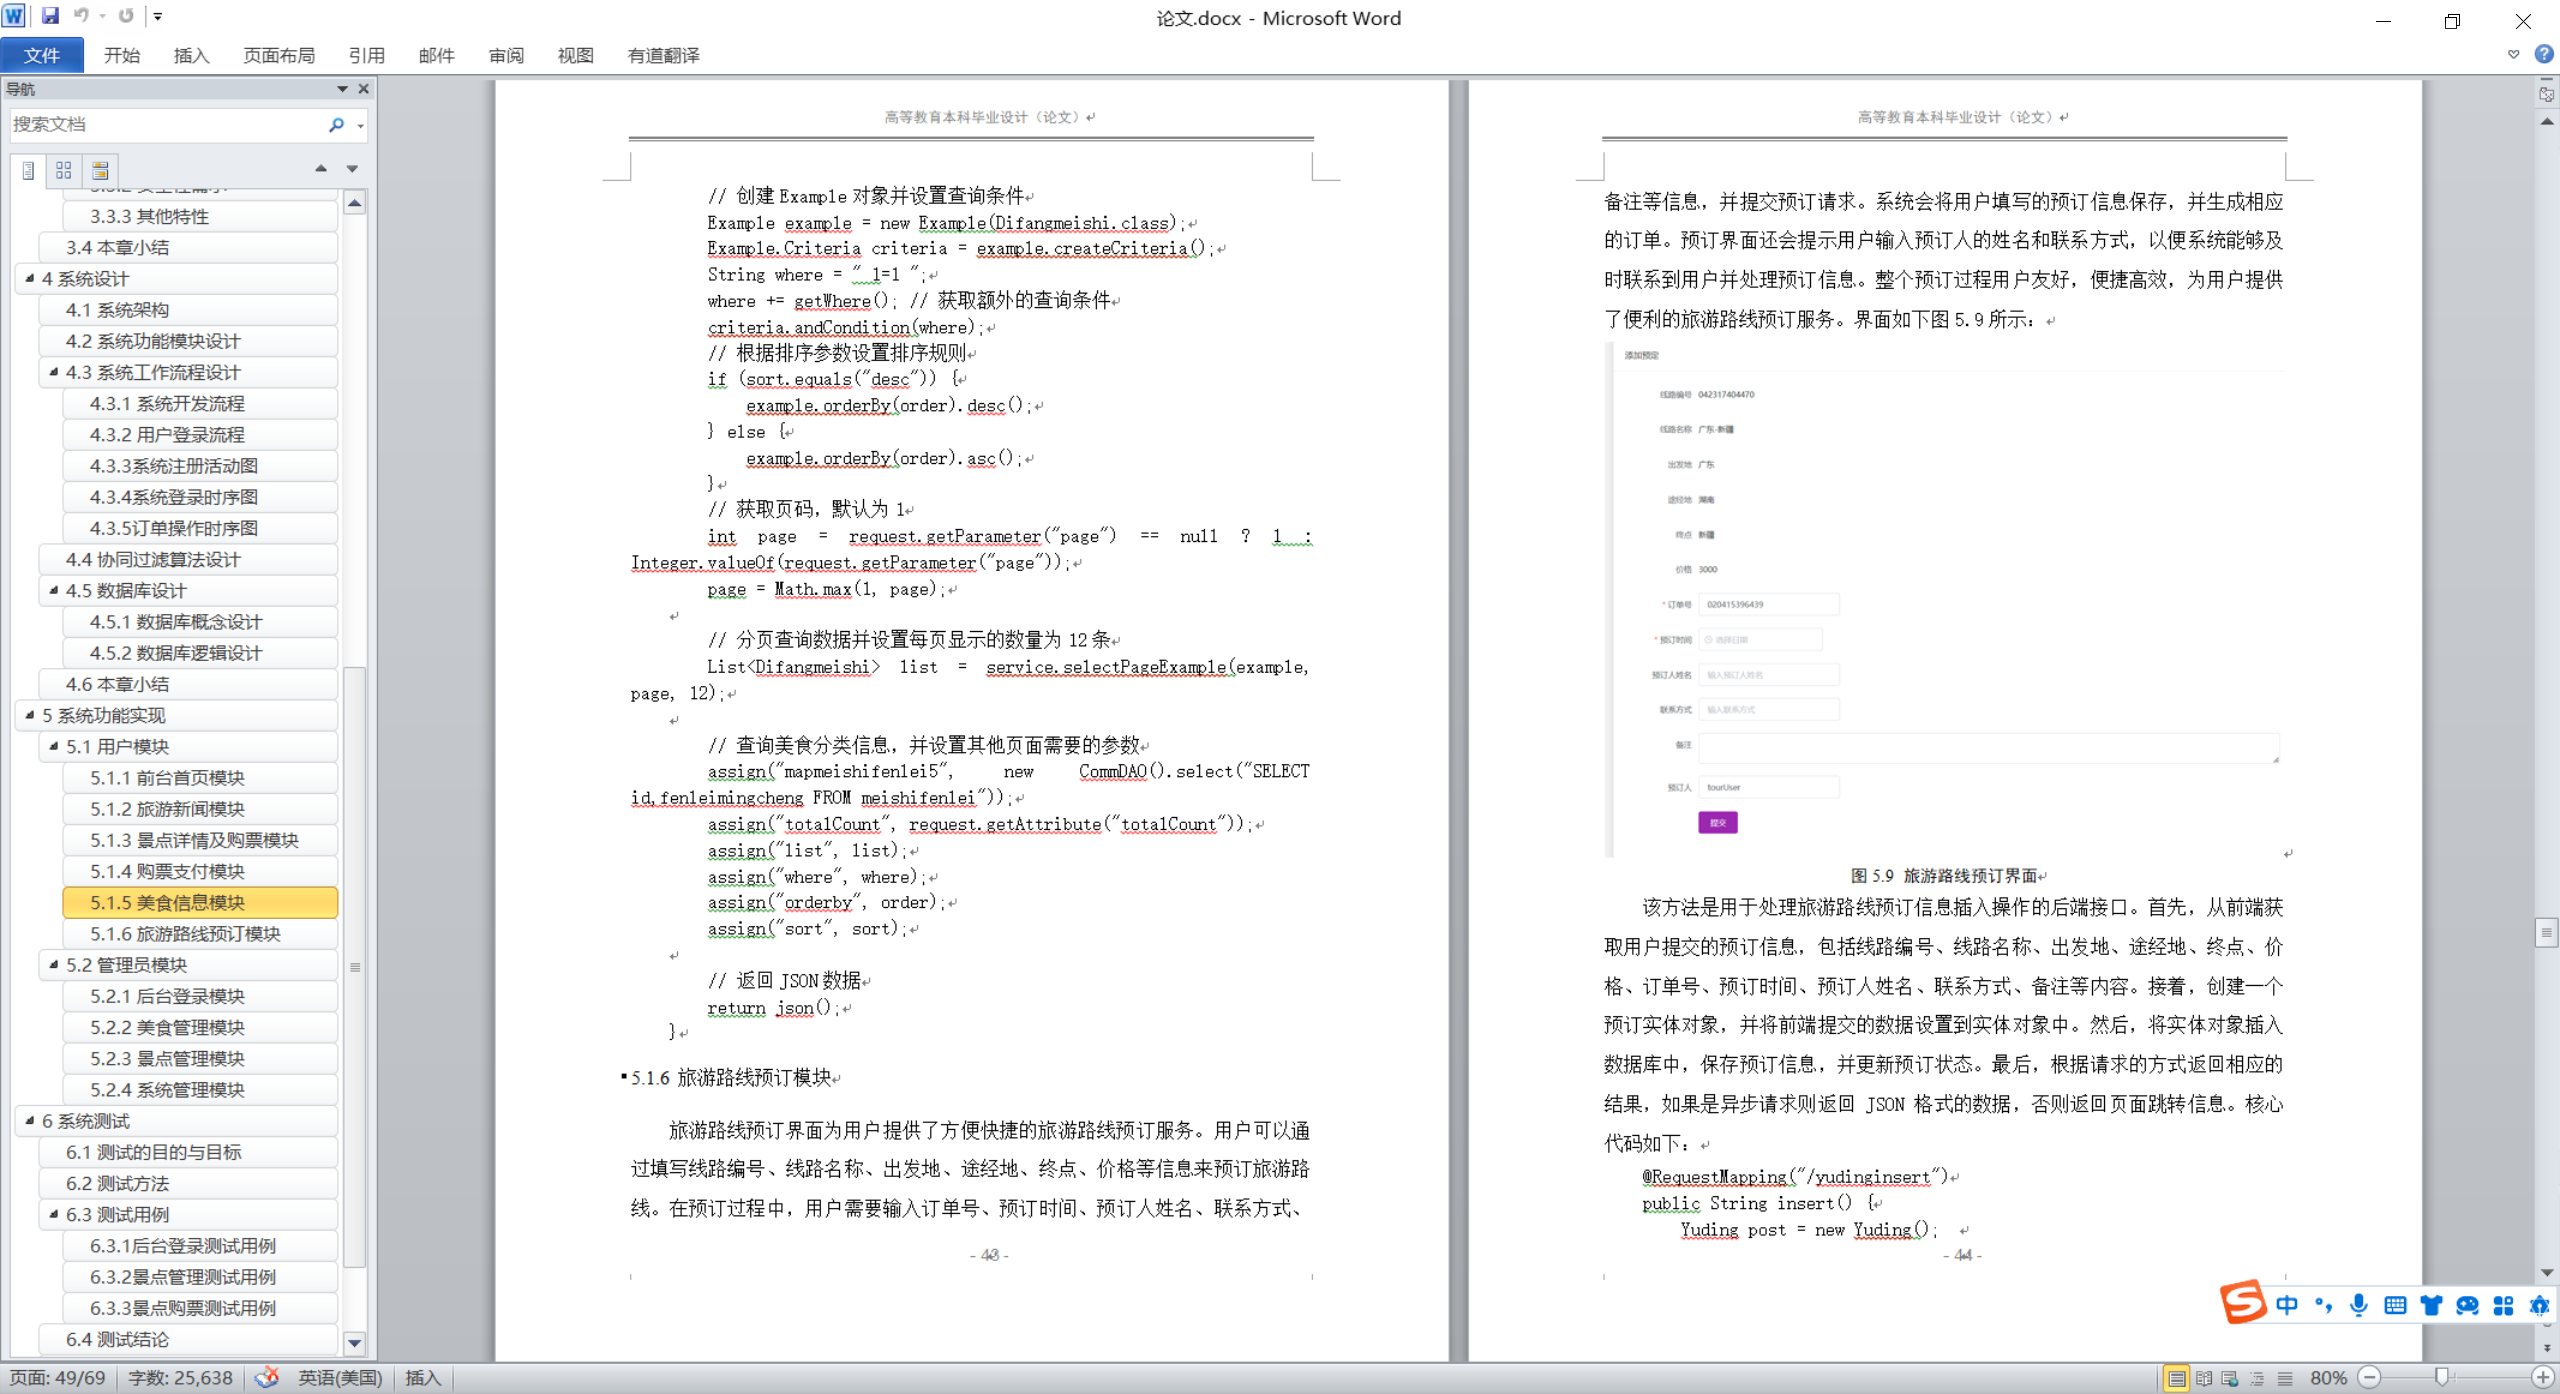
Task: Open the navigation pane options dropdown arrow
Action: point(342,89)
